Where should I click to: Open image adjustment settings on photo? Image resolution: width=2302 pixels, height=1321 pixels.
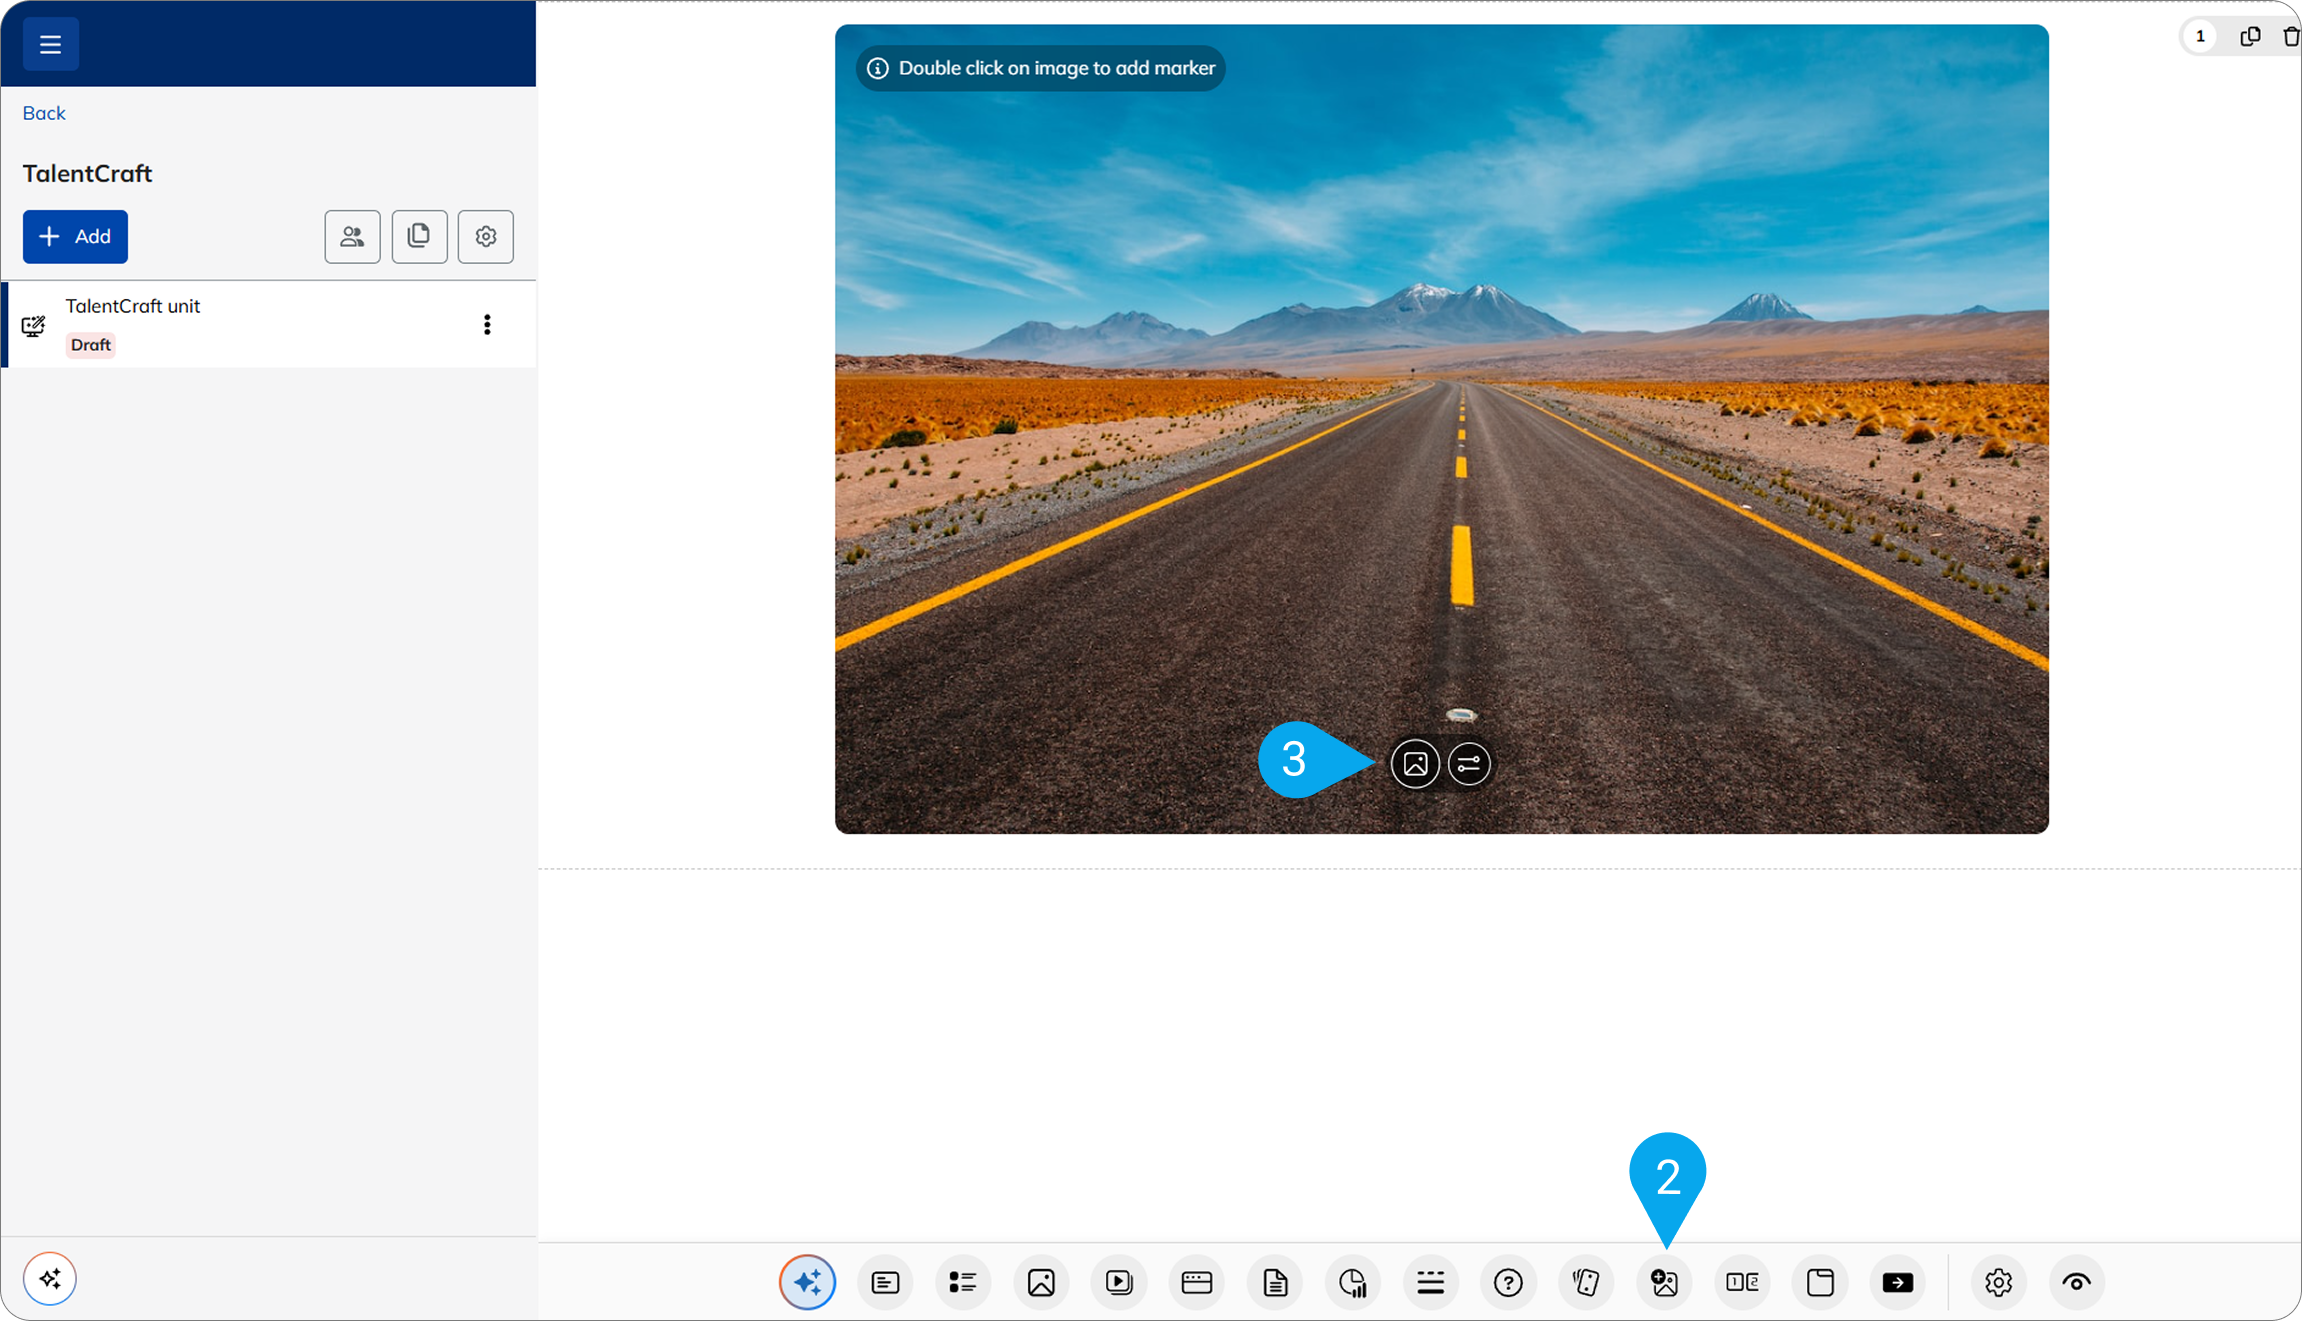(1469, 764)
